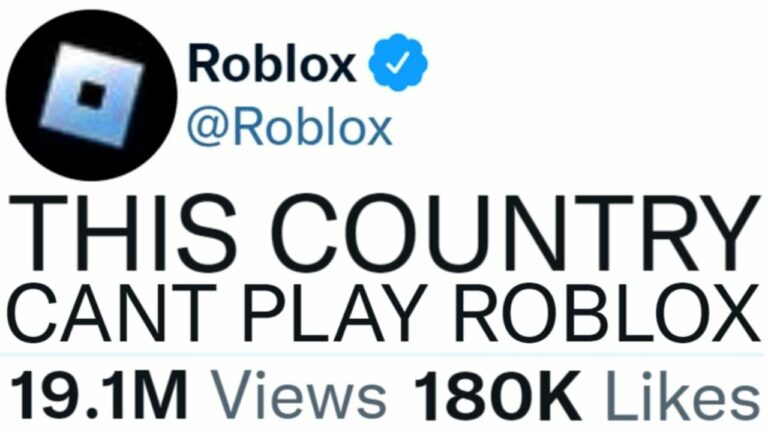Click the tilted square Roblox logo

click(x=92, y=95)
